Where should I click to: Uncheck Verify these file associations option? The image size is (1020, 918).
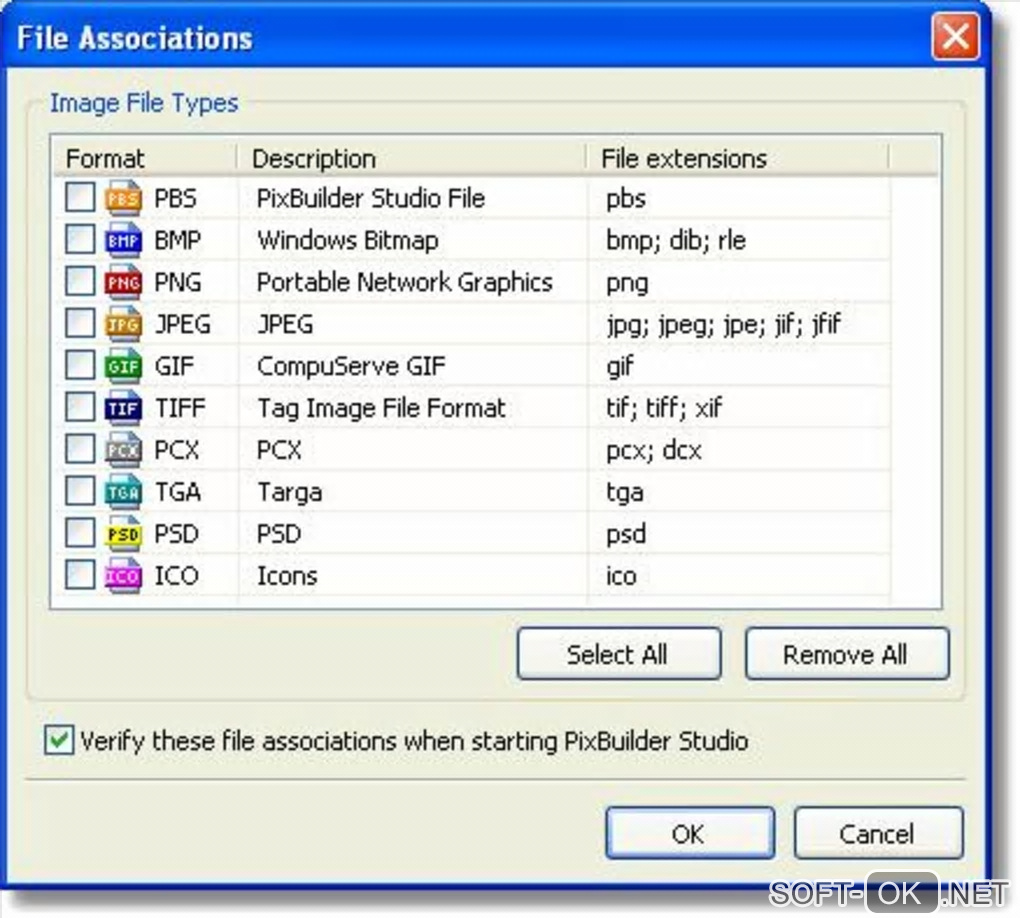(59, 740)
